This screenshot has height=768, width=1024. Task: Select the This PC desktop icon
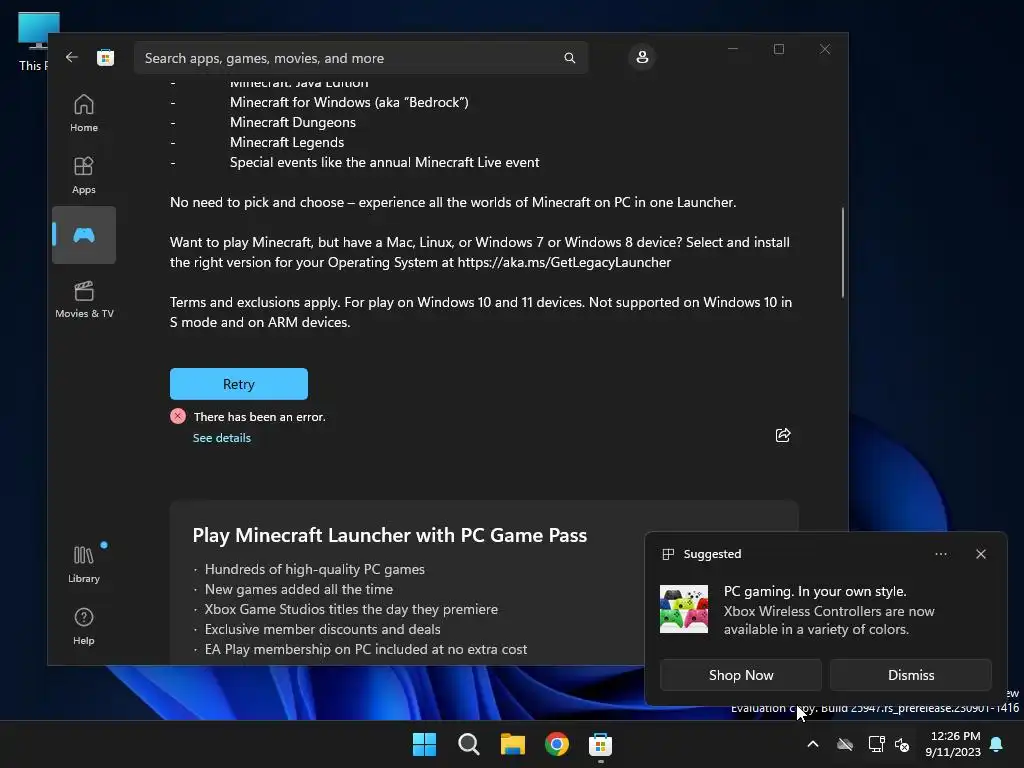point(35,42)
